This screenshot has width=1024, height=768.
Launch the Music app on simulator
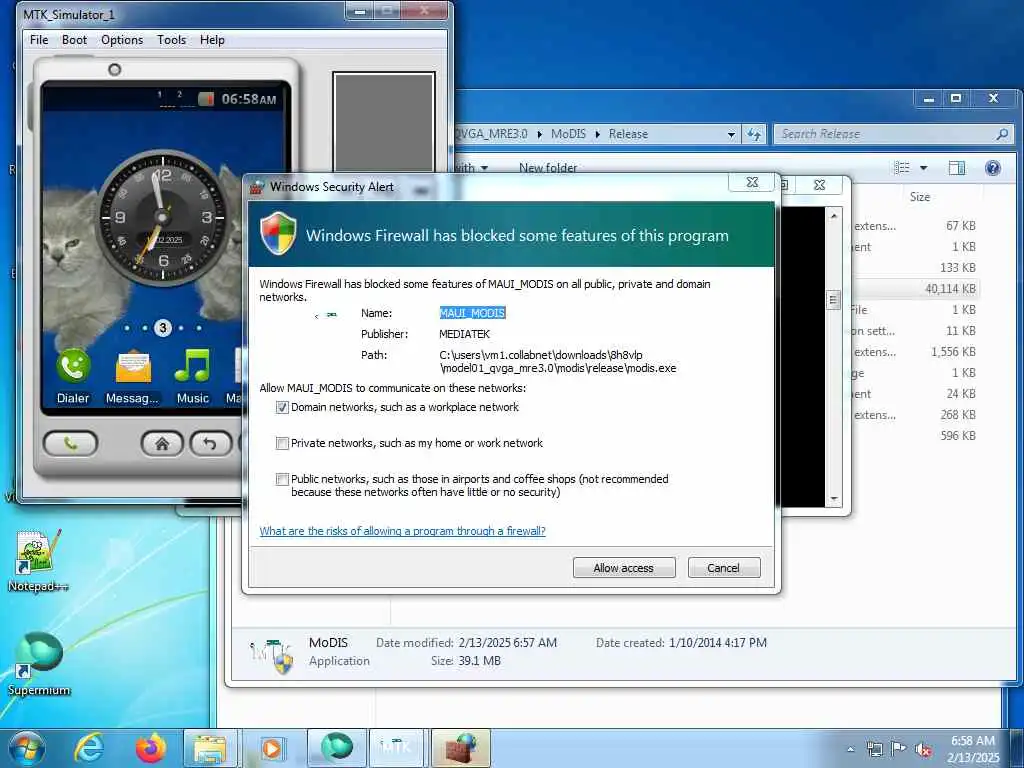(x=193, y=376)
